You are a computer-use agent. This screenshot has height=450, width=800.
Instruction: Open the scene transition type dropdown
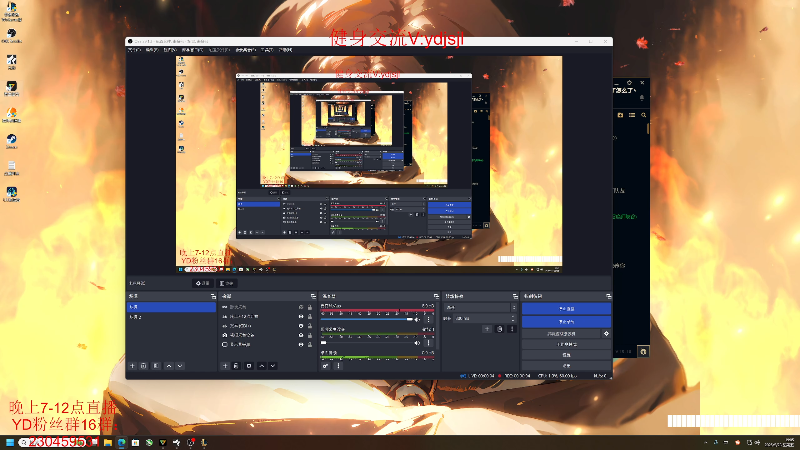(481, 308)
